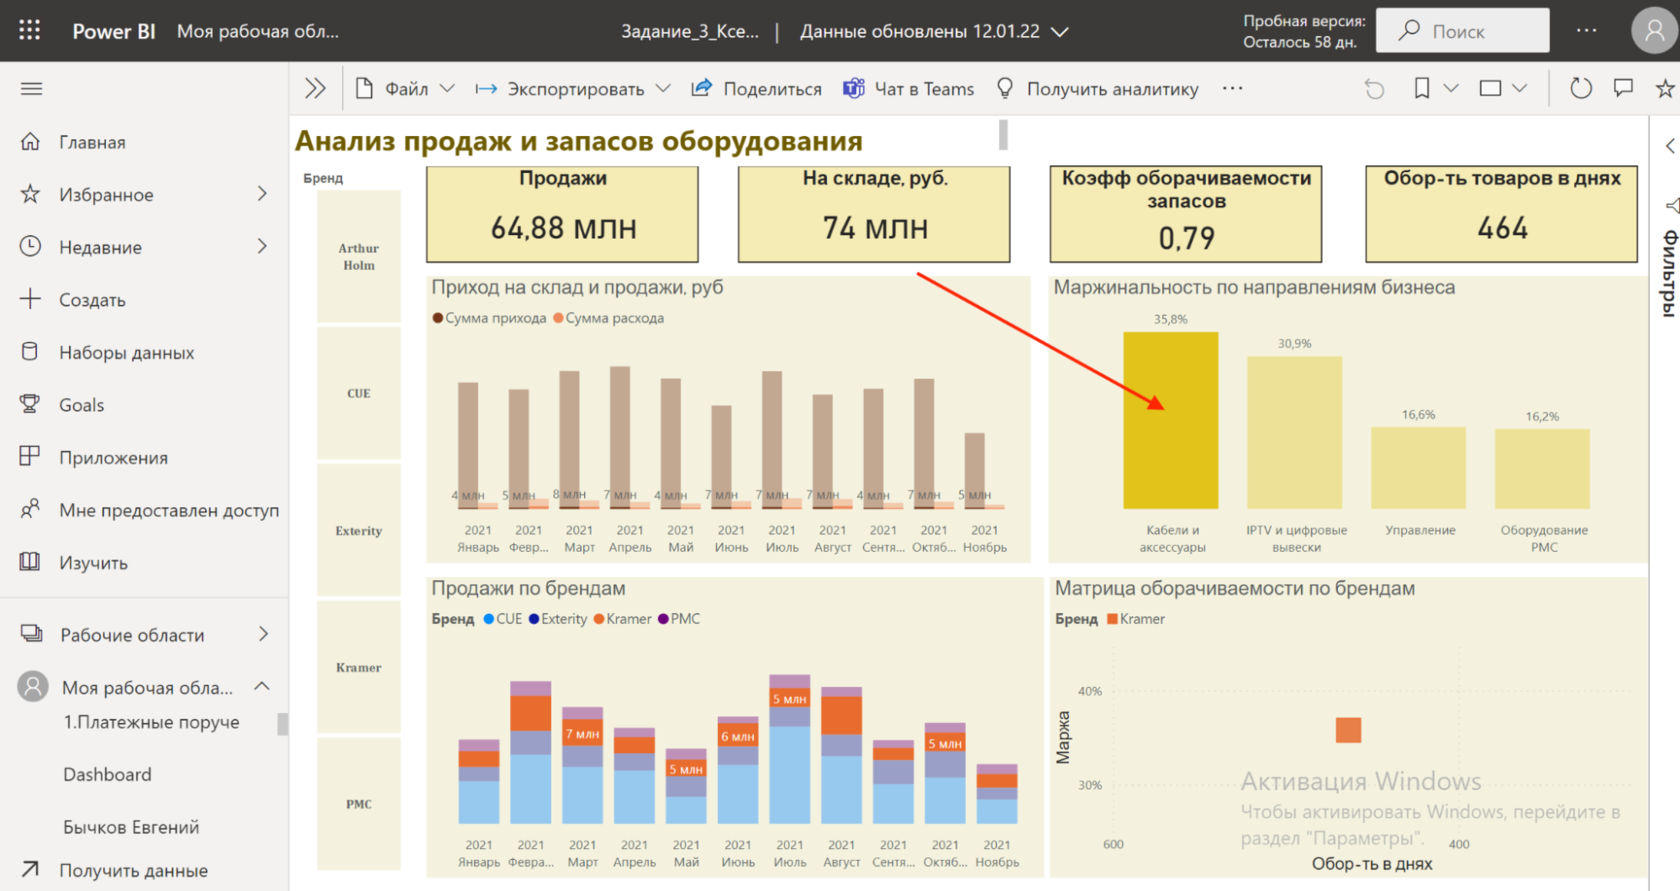
Task: Open user account profile avatar
Action: [1654, 31]
